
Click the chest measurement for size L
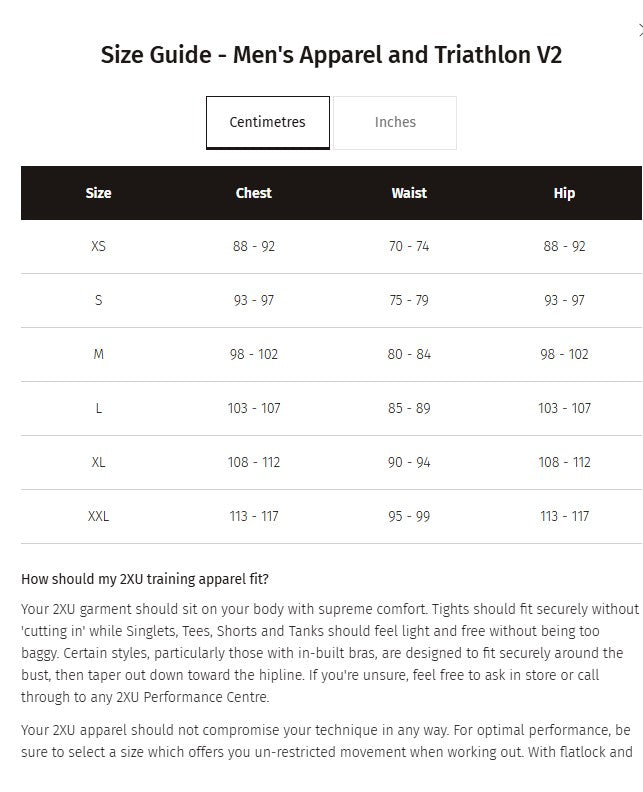[254, 408]
